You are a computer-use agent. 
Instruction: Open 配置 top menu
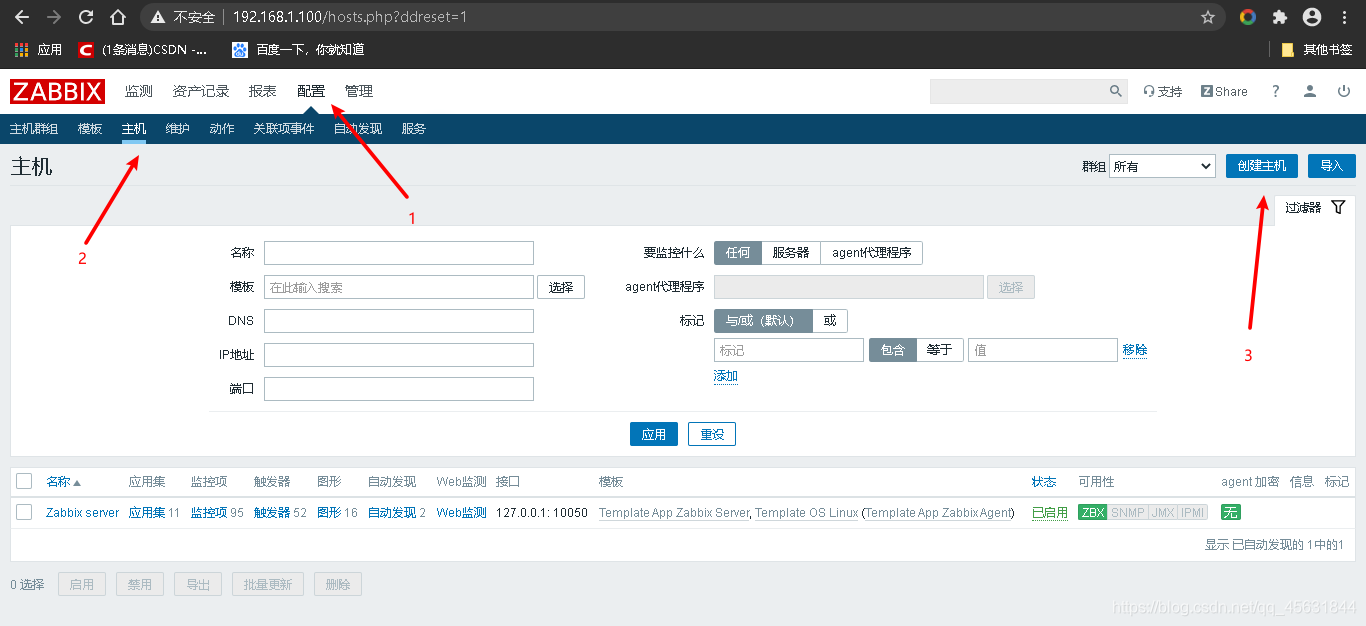tap(311, 91)
